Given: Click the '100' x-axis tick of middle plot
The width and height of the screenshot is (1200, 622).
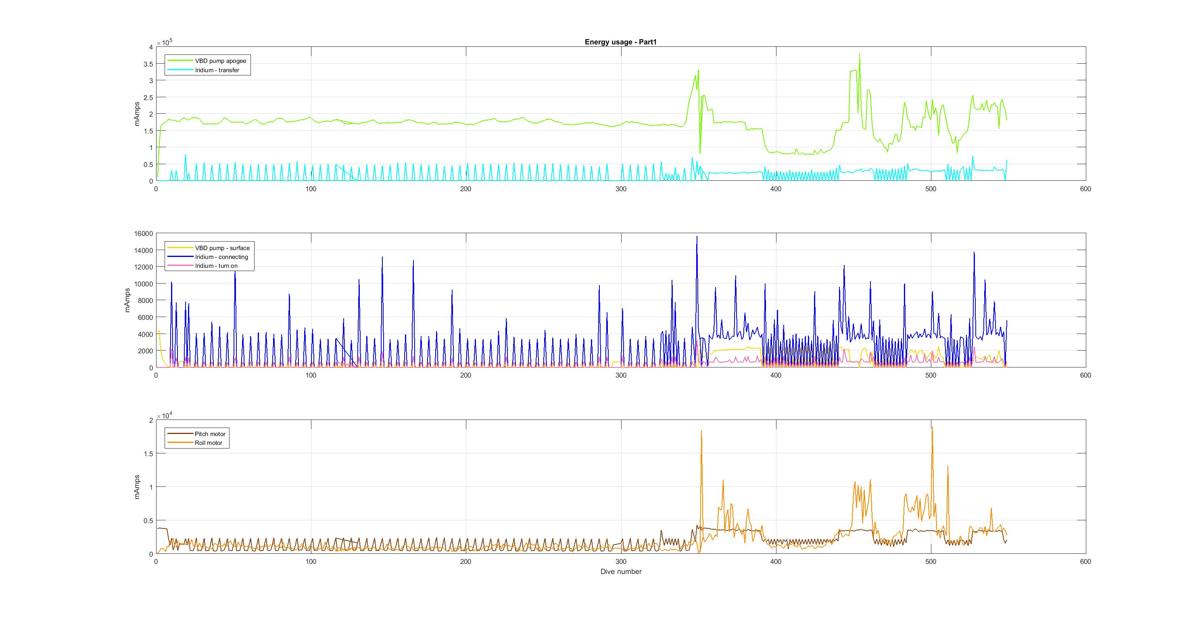Looking at the screenshot, I should click(311, 375).
